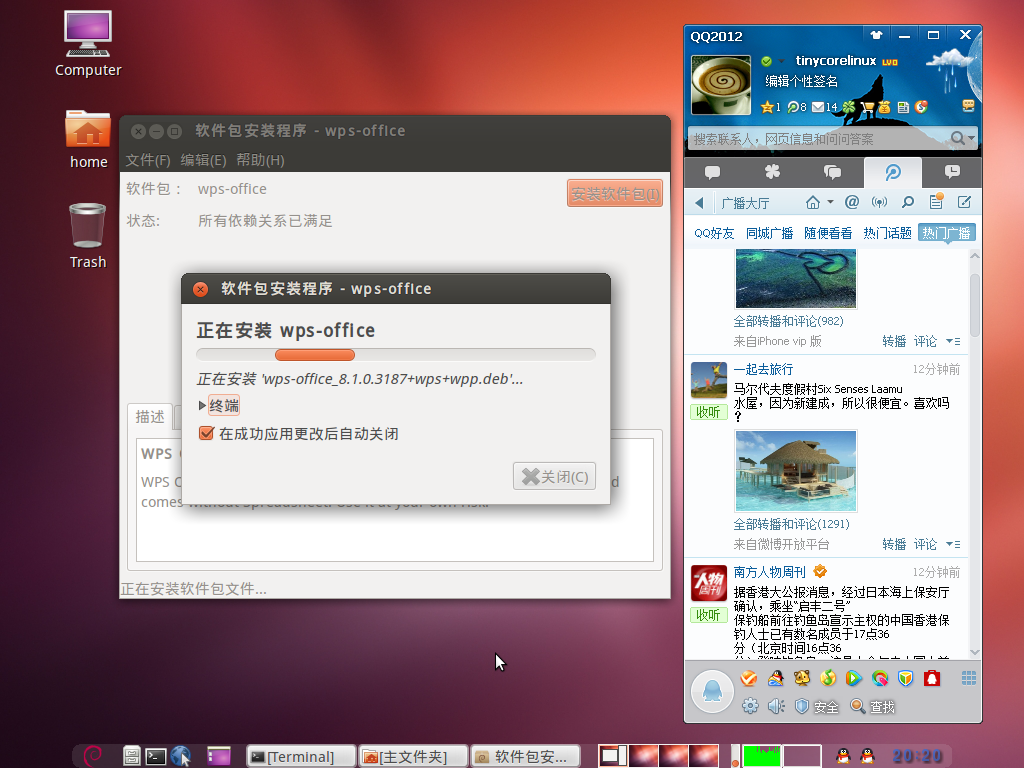The image size is (1024, 768).
Task: Open the QQ Zone star icon
Action: coord(767,107)
